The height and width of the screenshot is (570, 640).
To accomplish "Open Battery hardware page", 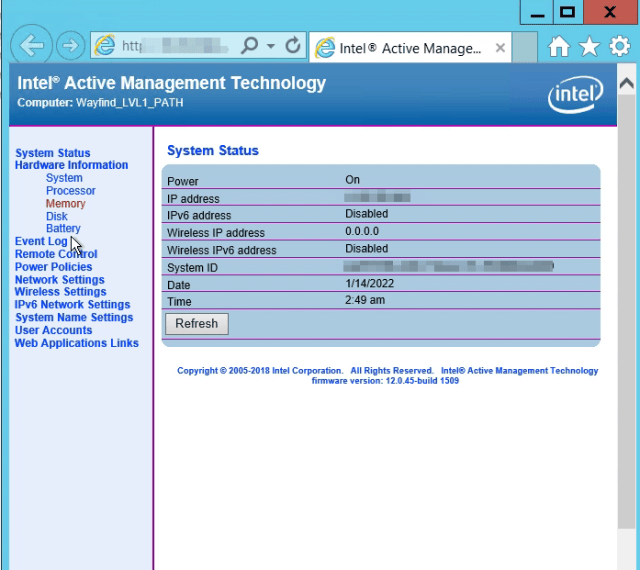I will pos(63,228).
